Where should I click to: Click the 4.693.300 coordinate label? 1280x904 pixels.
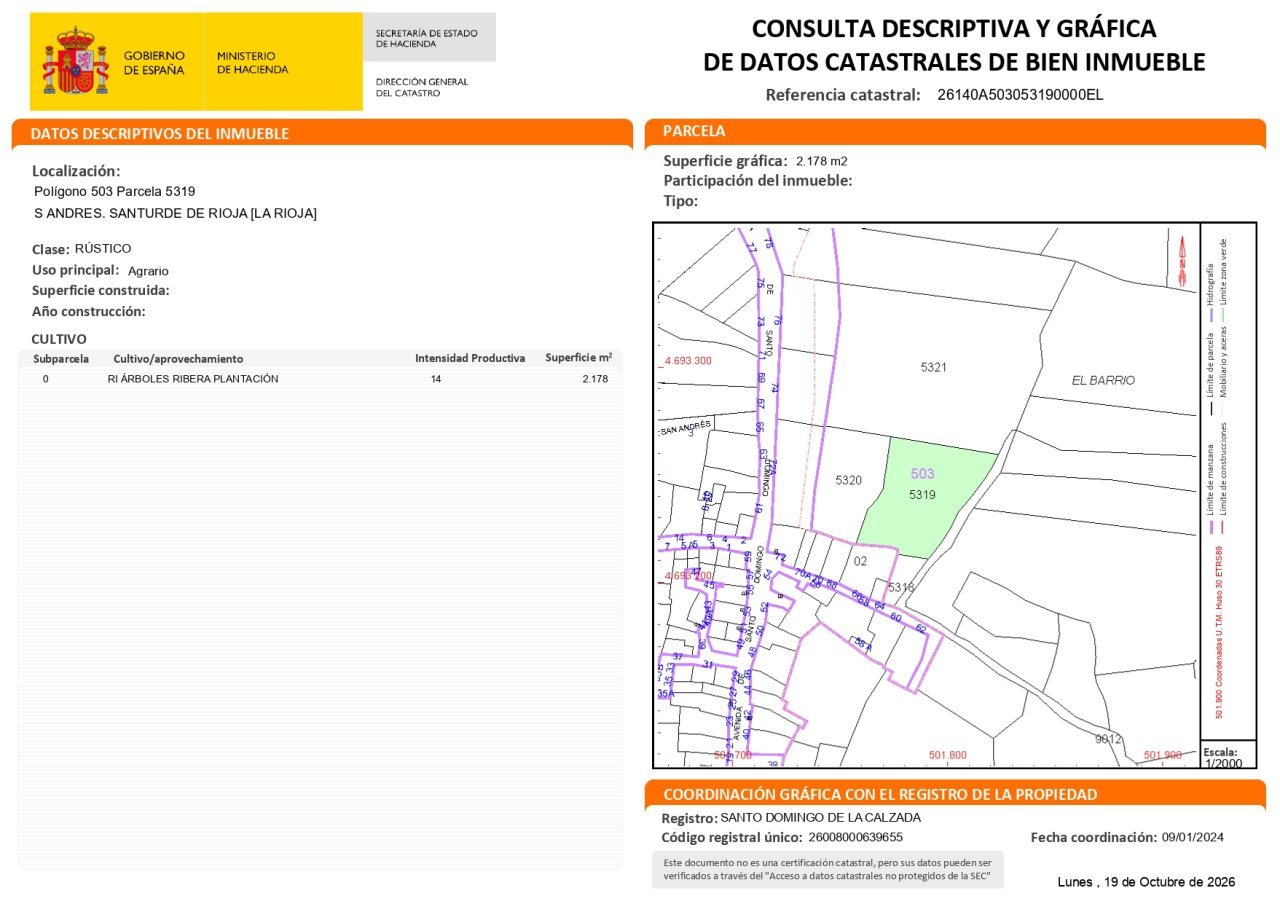tap(688, 360)
